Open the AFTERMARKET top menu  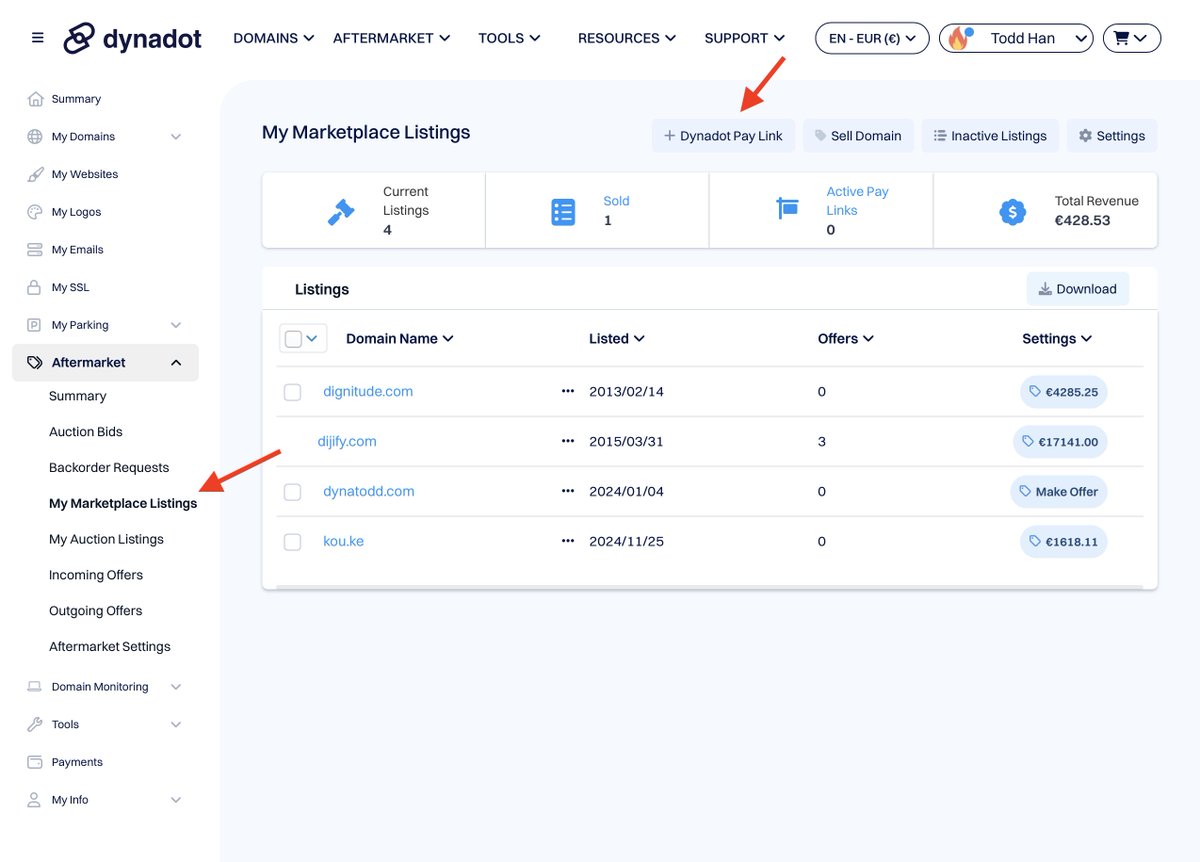tap(392, 38)
